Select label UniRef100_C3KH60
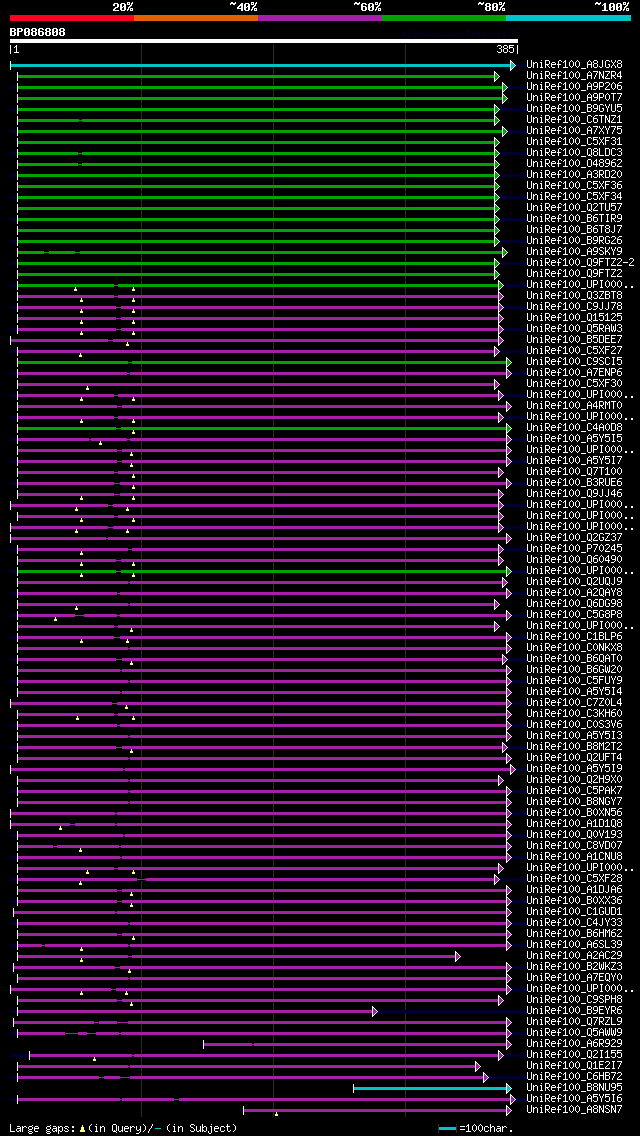The height and width of the screenshot is (1136, 640). [x=574, y=714]
